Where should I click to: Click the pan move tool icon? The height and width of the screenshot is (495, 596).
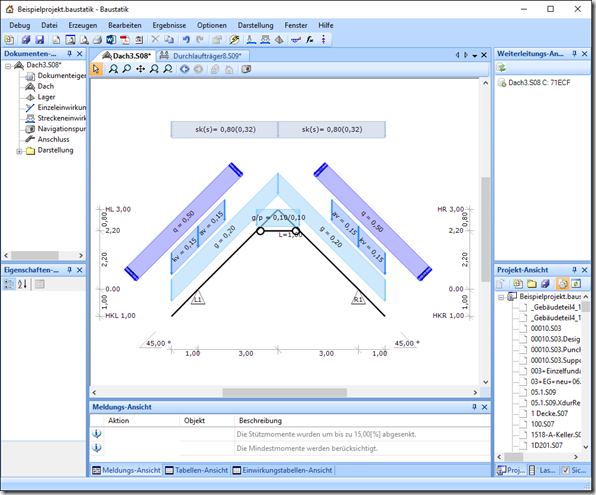(141, 69)
